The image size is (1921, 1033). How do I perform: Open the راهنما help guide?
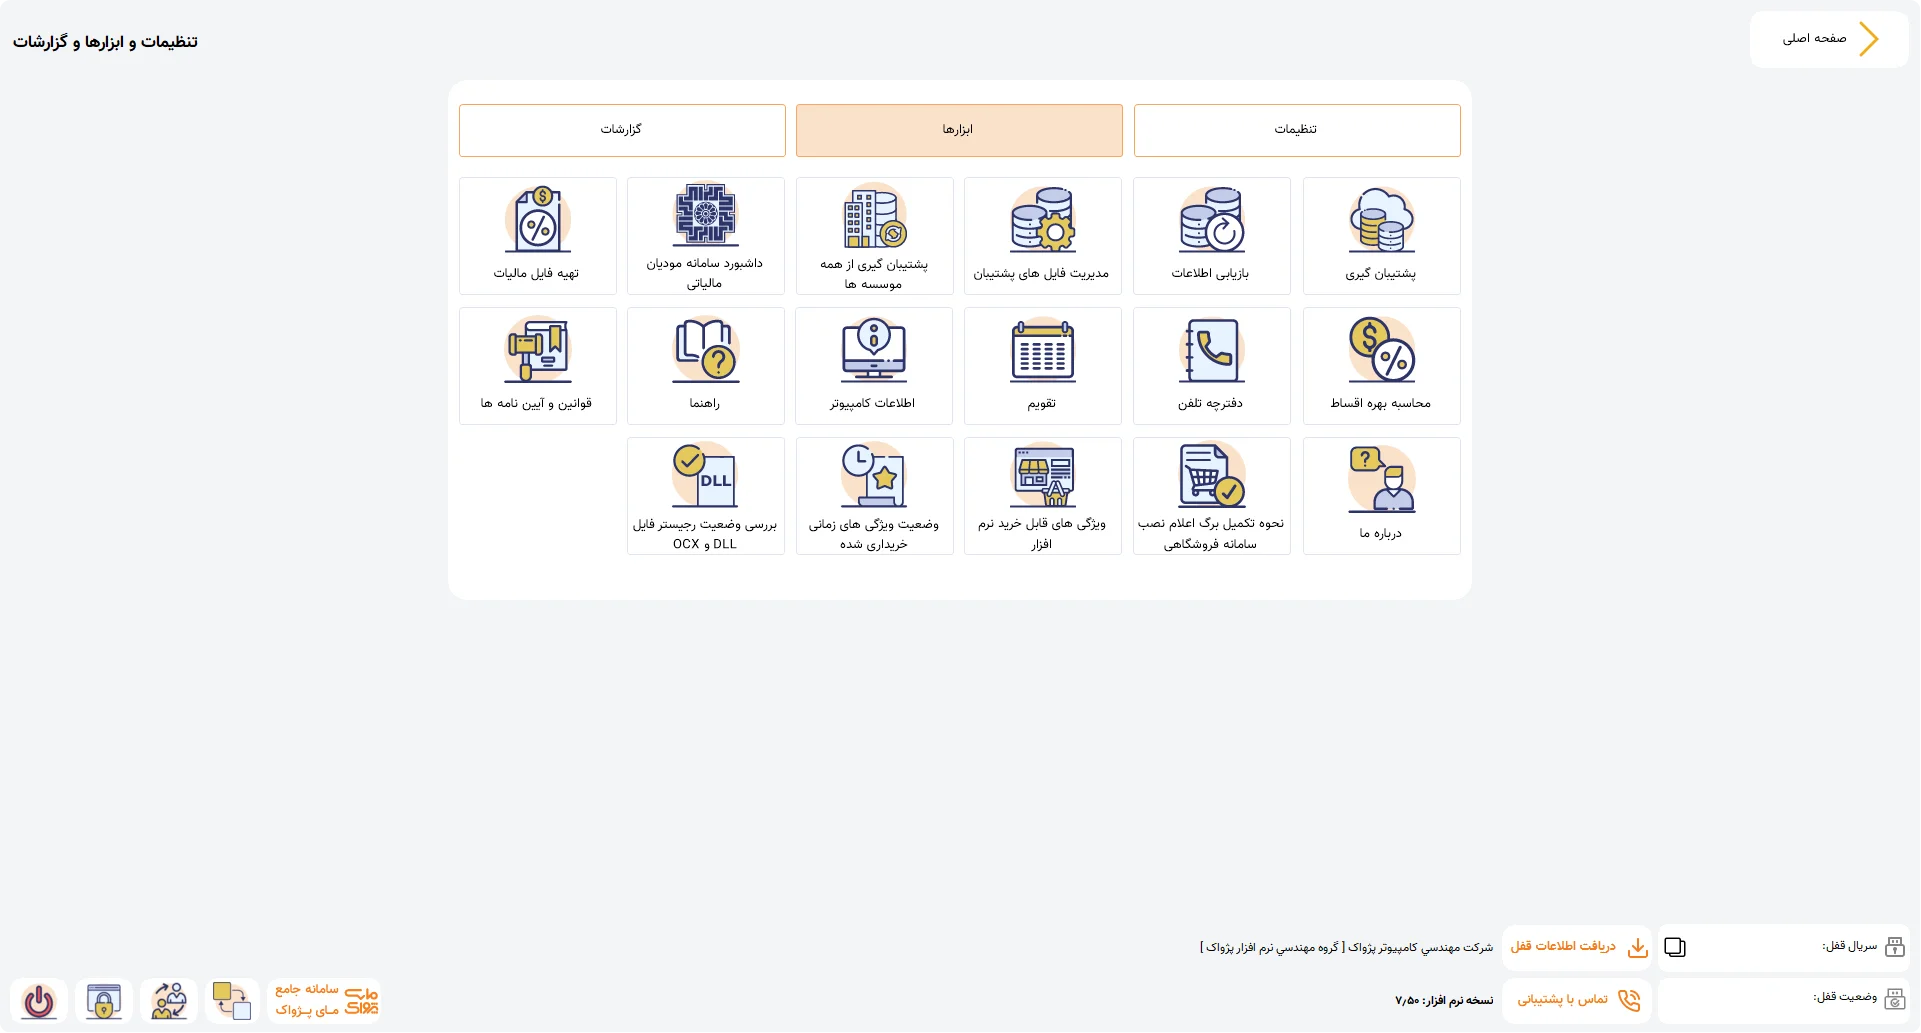[x=705, y=366]
